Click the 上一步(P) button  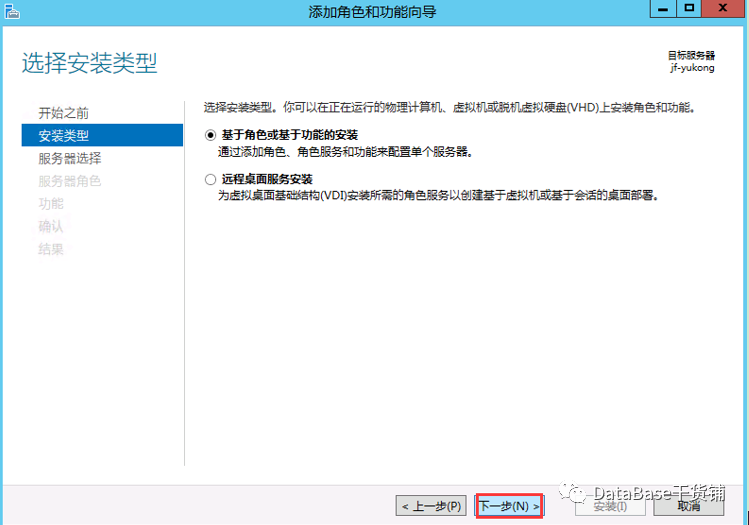point(431,506)
